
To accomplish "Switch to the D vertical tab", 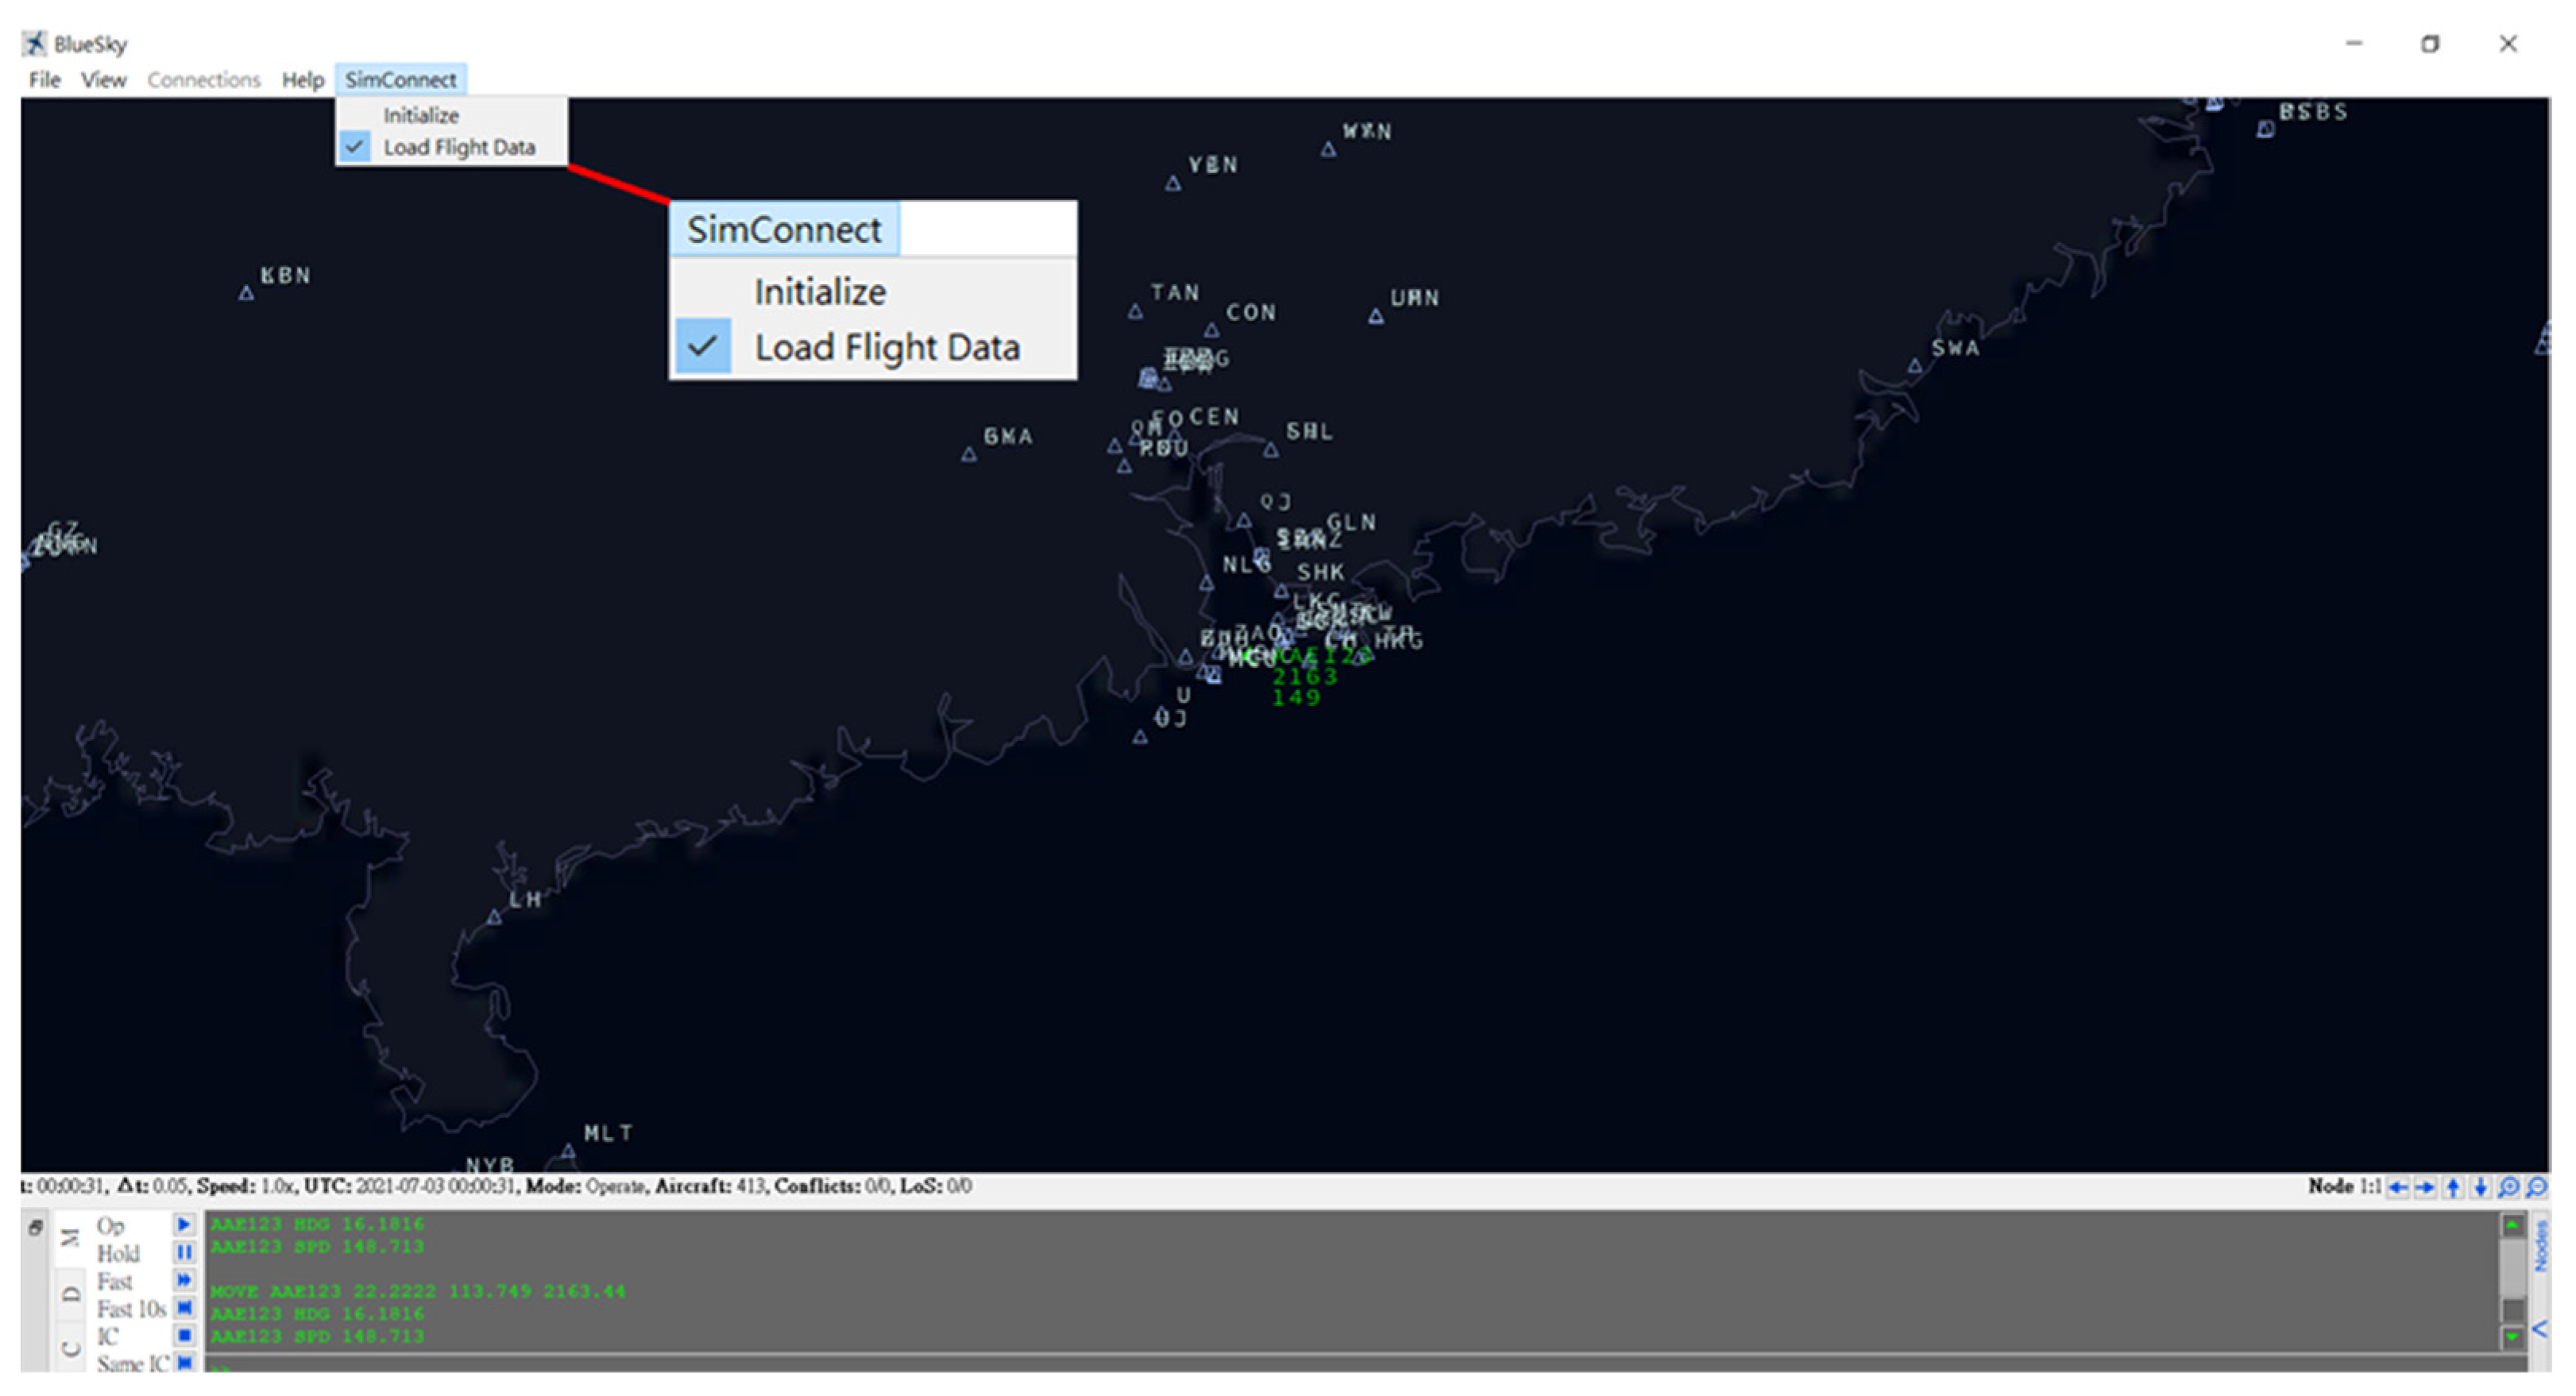I will tap(70, 1294).
